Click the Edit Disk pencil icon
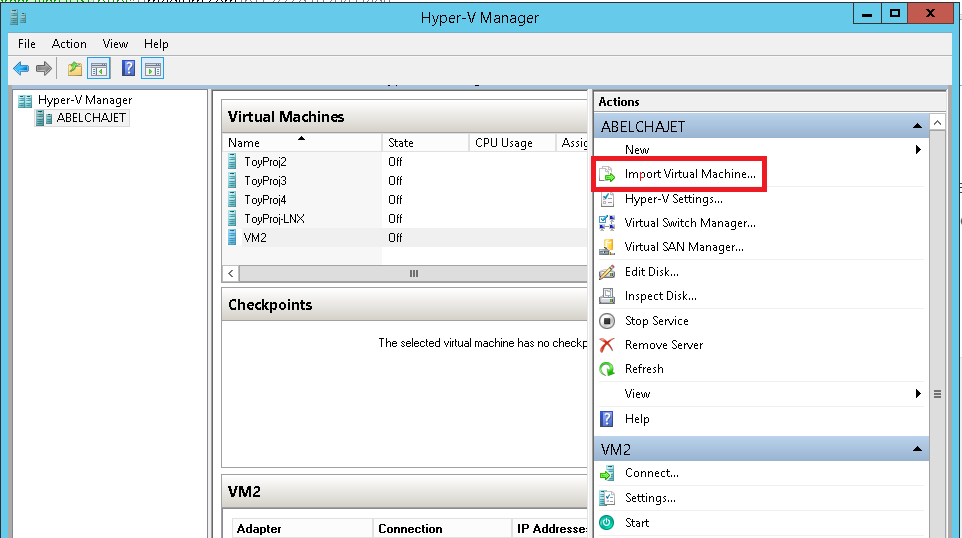The width and height of the screenshot is (962, 538). [607, 272]
